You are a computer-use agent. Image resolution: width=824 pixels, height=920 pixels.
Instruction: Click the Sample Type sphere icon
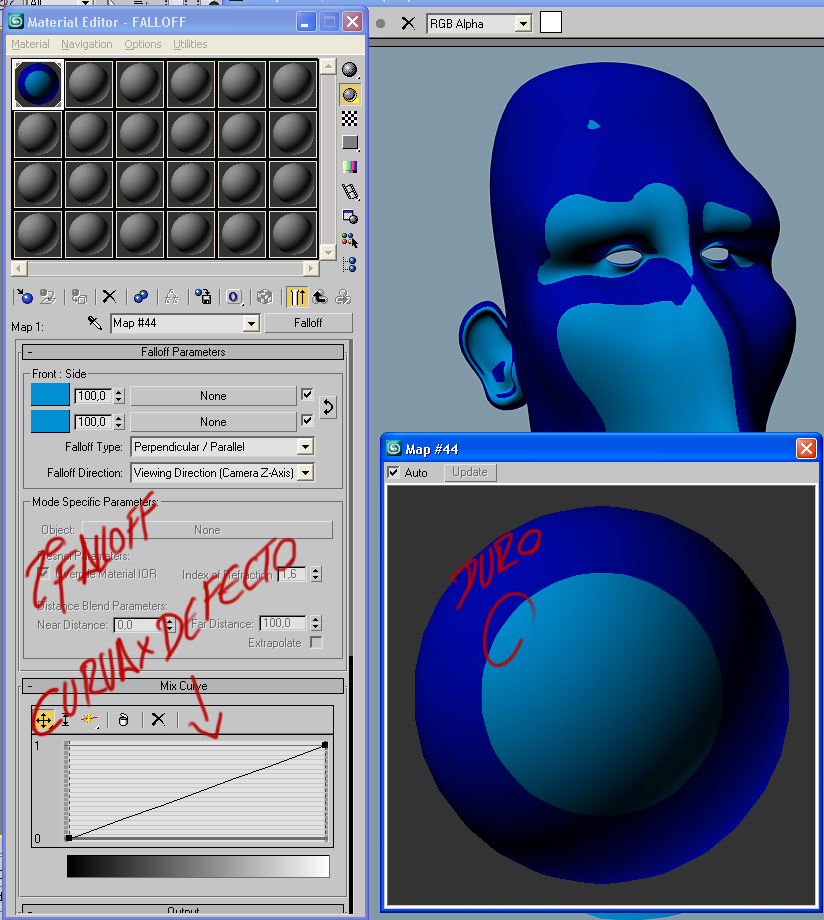[x=350, y=70]
